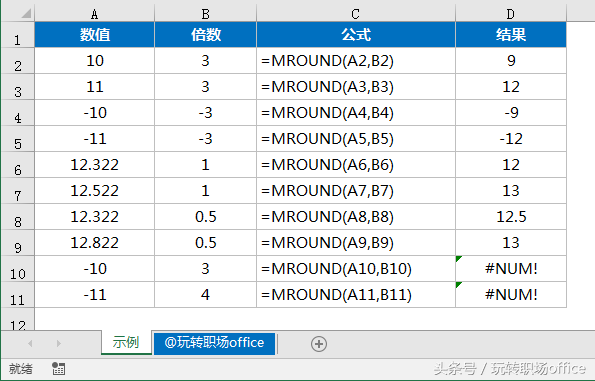Click formula =MROUND(A9,B9) cell
This screenshot has height=381, width=595.
coord(356,242)
